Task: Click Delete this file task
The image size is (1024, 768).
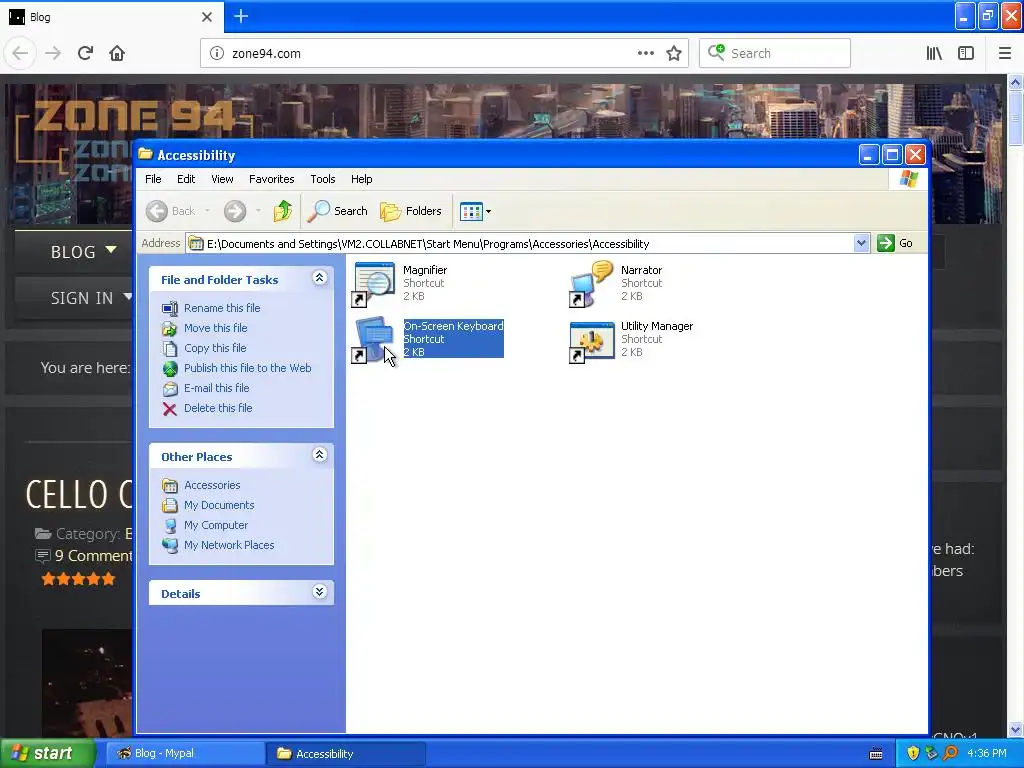Action: [217, 408]
